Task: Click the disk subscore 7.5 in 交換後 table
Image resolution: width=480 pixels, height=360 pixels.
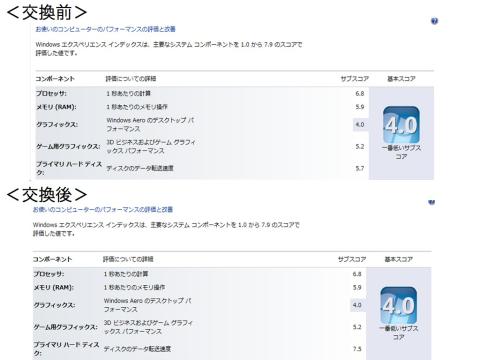Action: 357,349
